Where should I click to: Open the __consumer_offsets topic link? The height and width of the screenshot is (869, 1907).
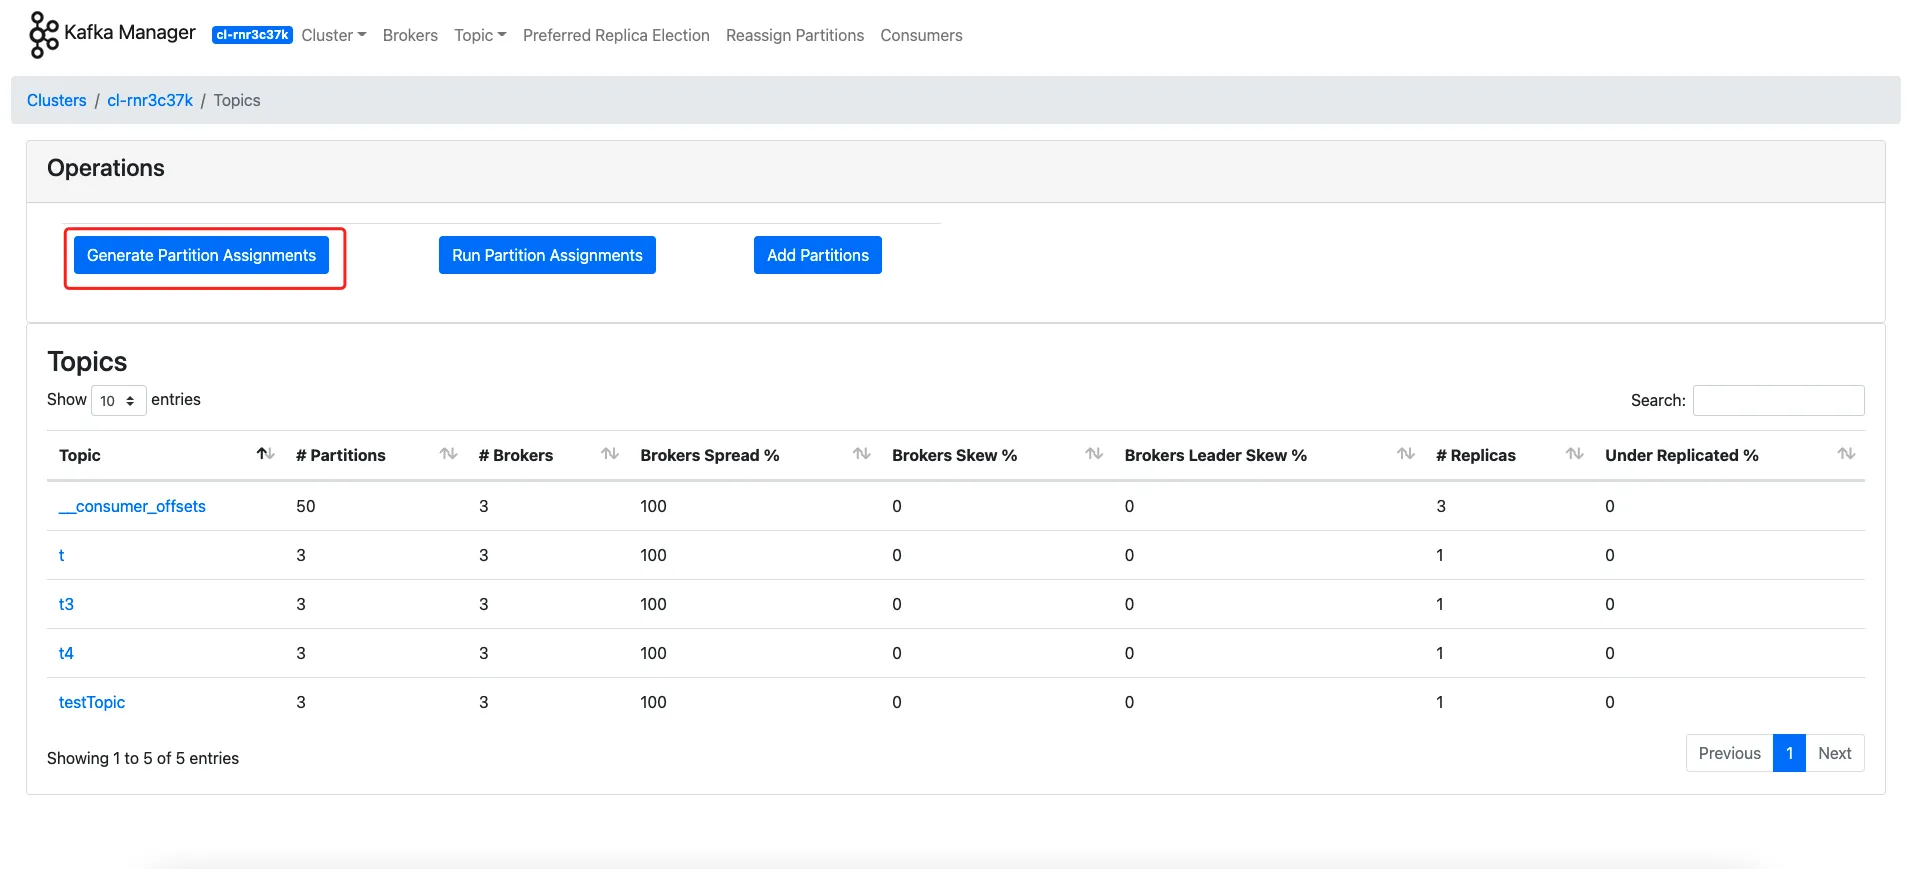point(132,506)
